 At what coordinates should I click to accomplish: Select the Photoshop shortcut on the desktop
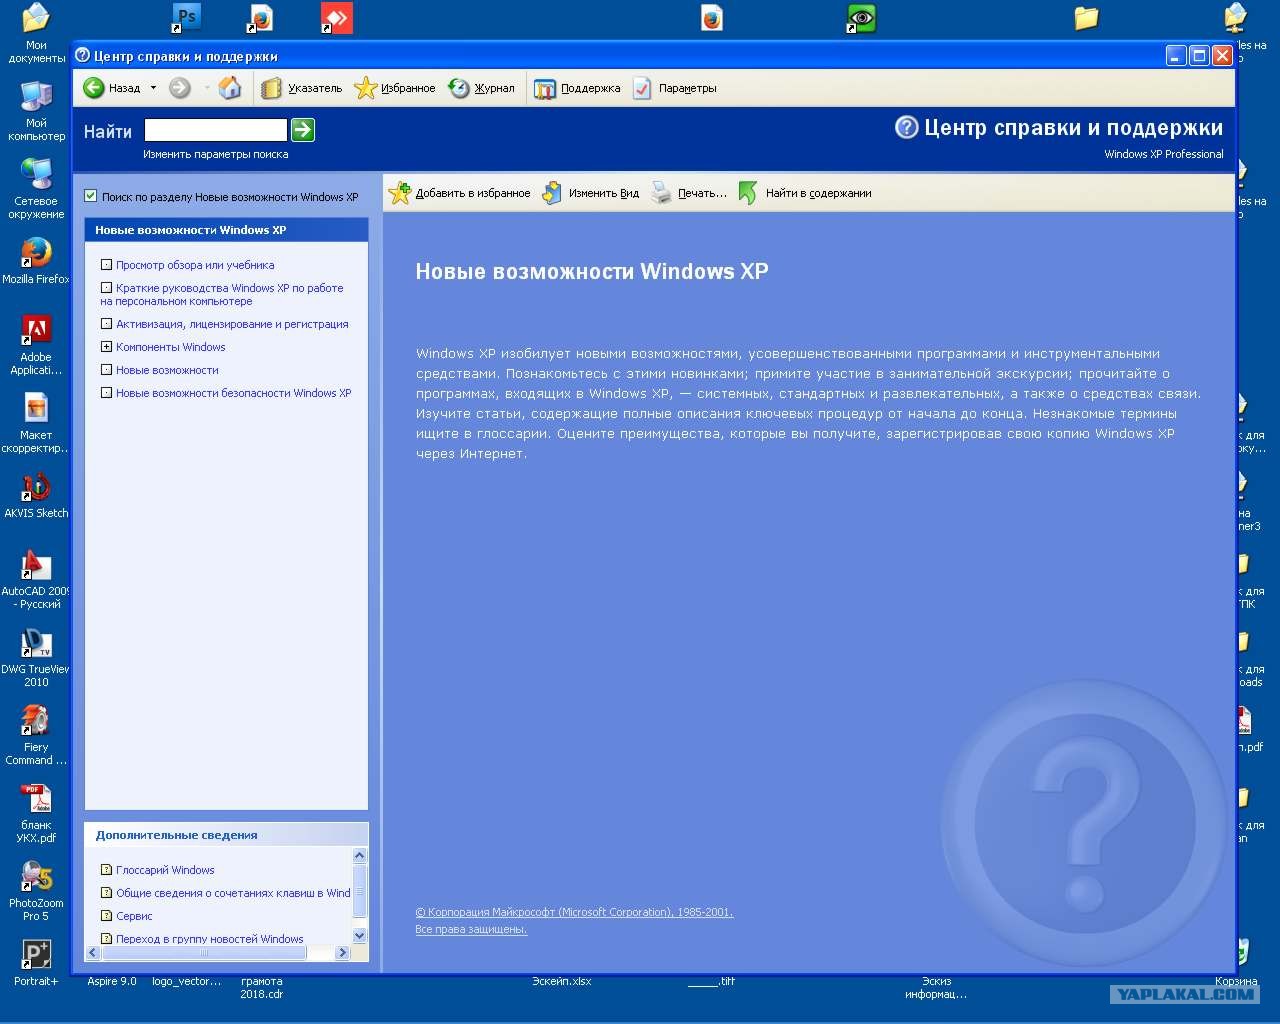point(186,17)
